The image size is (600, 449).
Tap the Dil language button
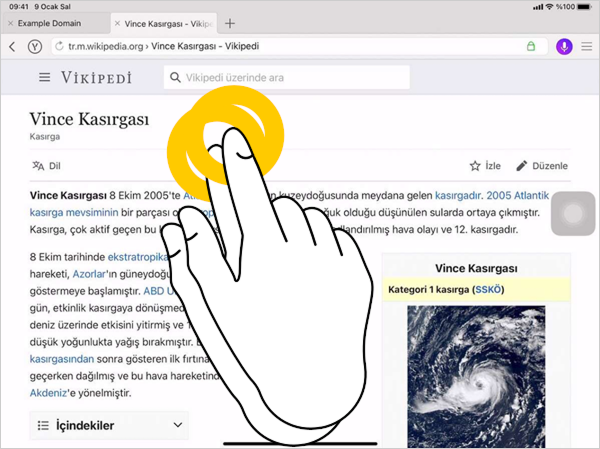(46, 166)
